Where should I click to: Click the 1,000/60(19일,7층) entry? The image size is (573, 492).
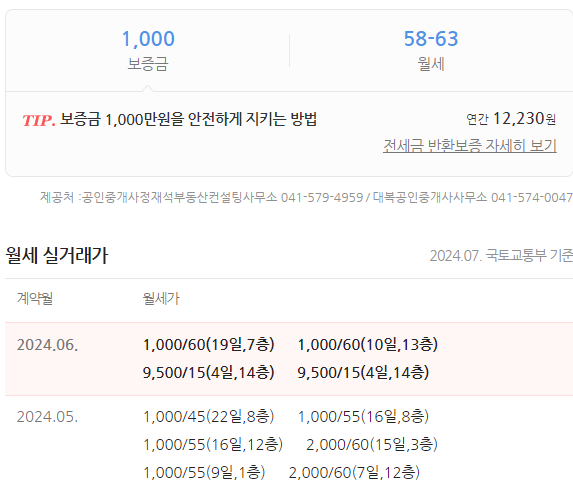pos(208,344)
